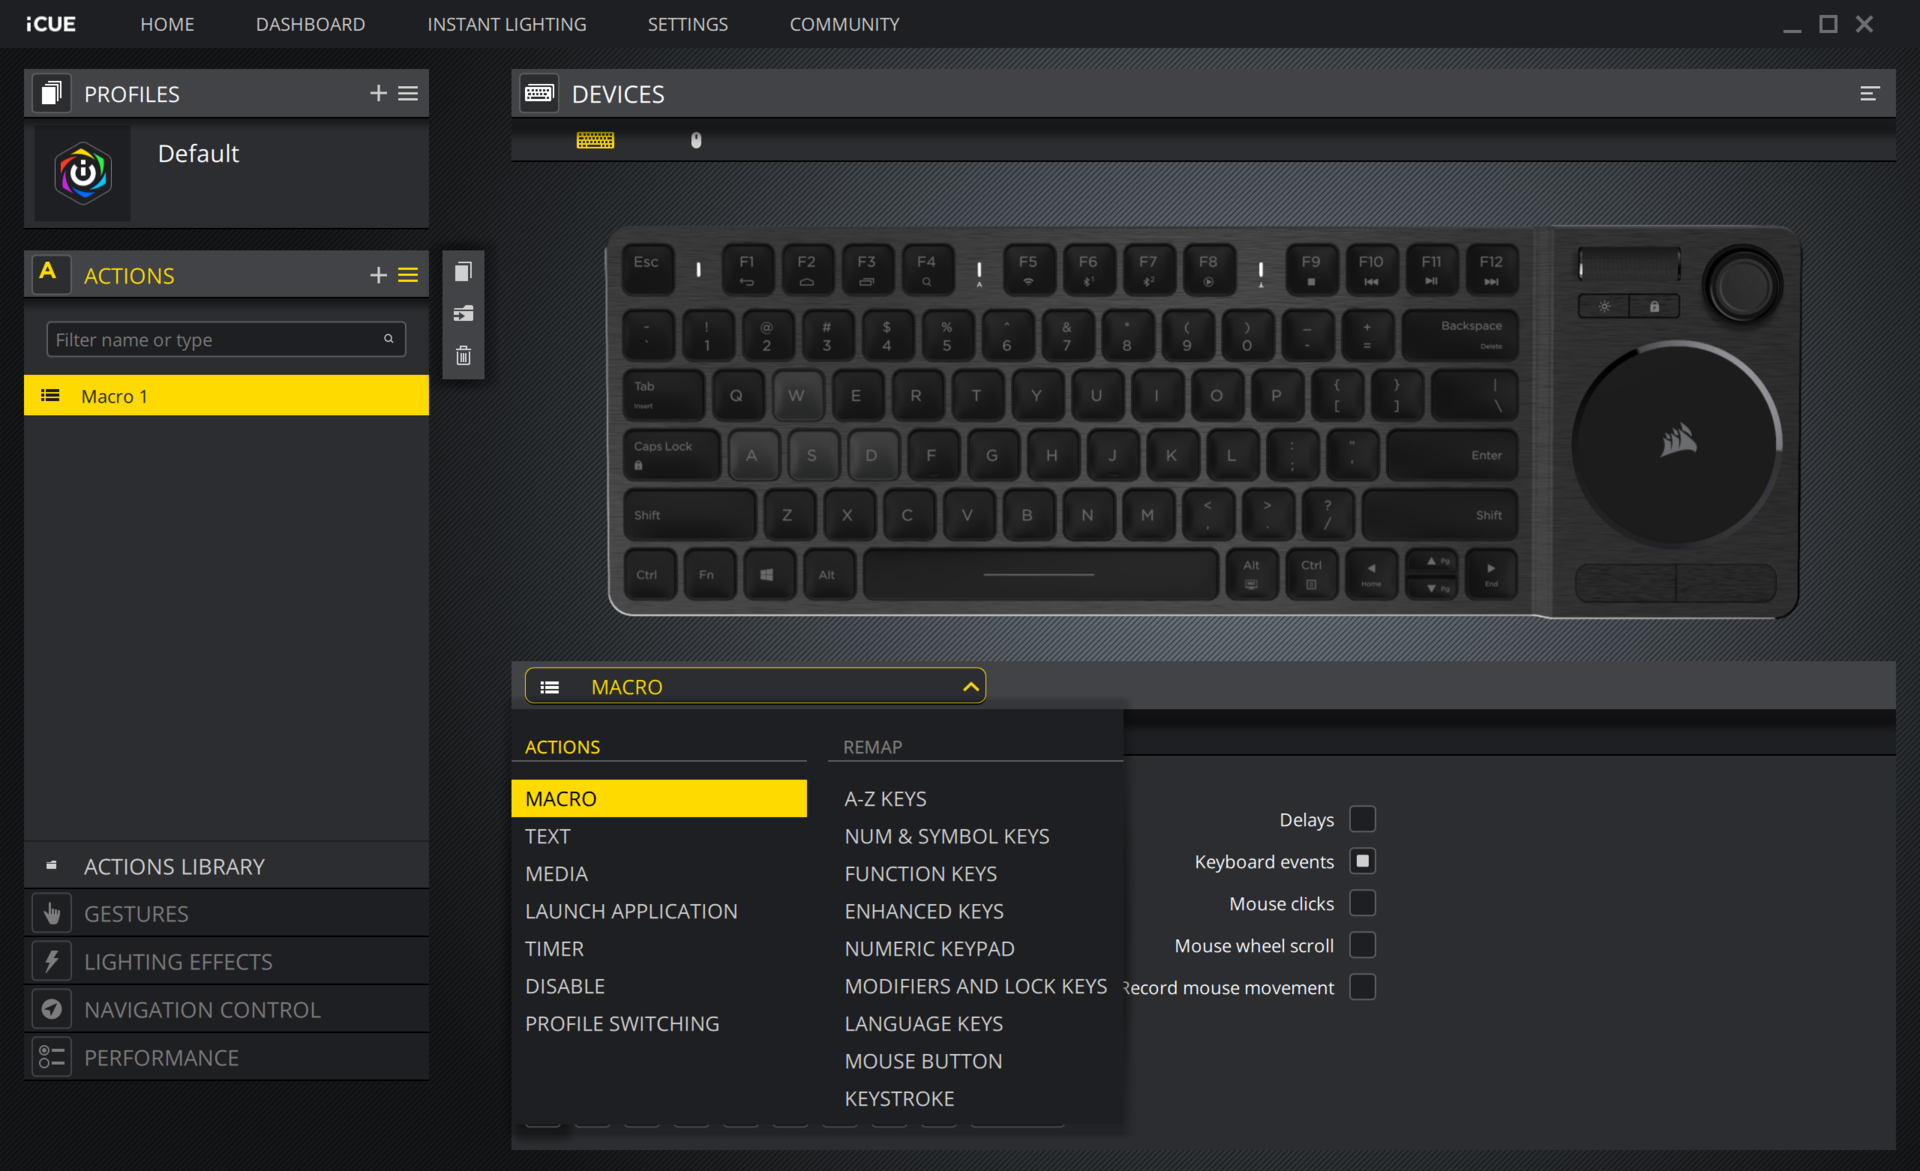The height and width of the screenshot is (1171, 1920).
Task: Click the keyboard volume roller
Action: click(x=1629, y=265)
